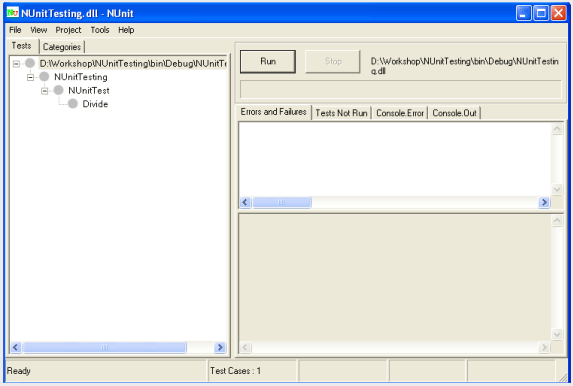This screenshot has width=573, height=386.
Task: Click the 'Test Cases : 1' status text
Action: [235, 371]
